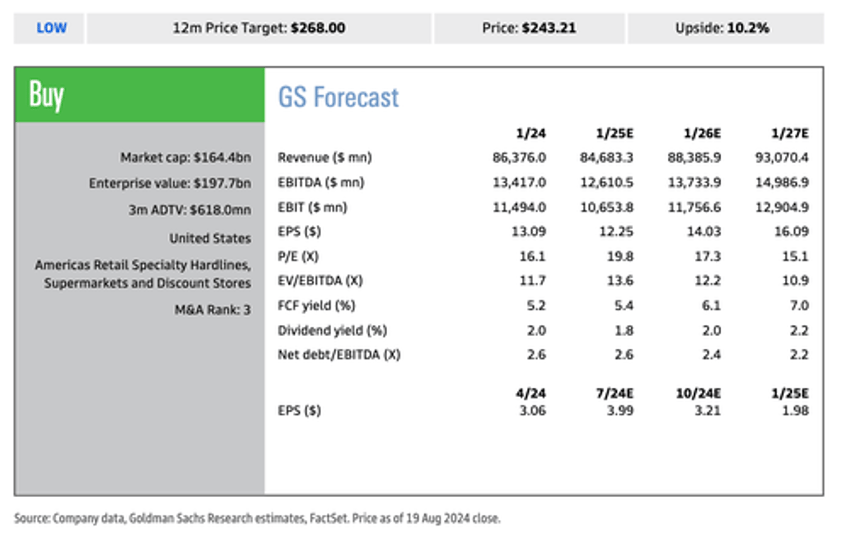This screenshot has height=539, width=848.
Task: Select annual EPS value 14.03
Action: click(x=704, y=231)
